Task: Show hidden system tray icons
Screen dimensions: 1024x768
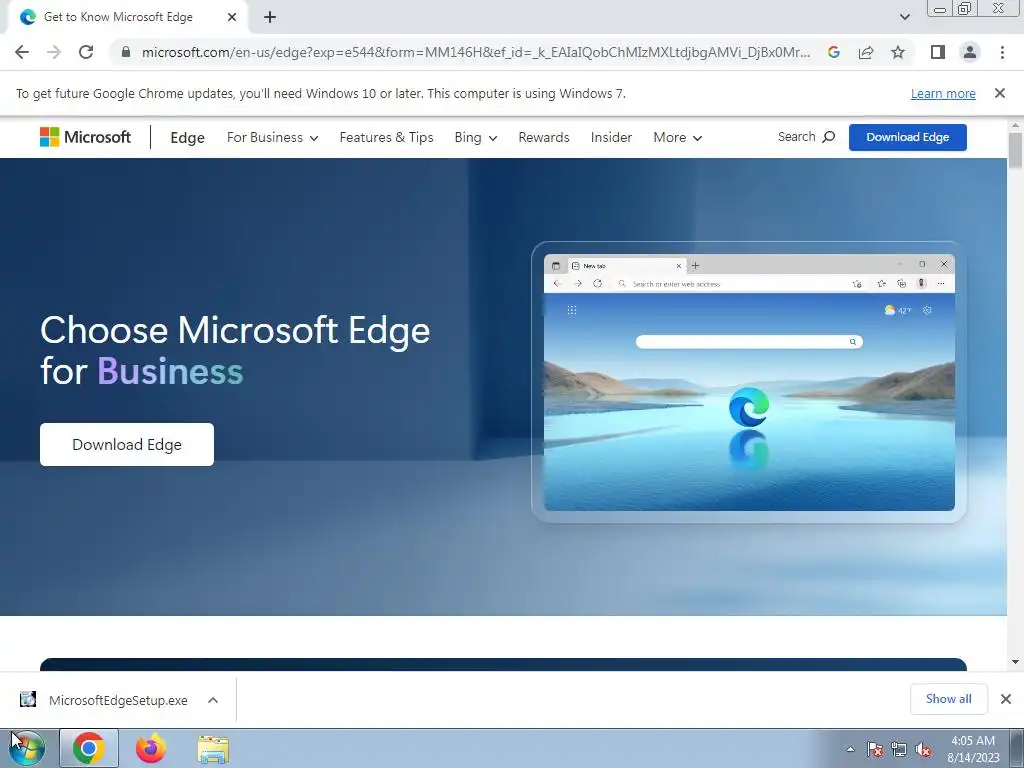Action: (x=850, y=749)
